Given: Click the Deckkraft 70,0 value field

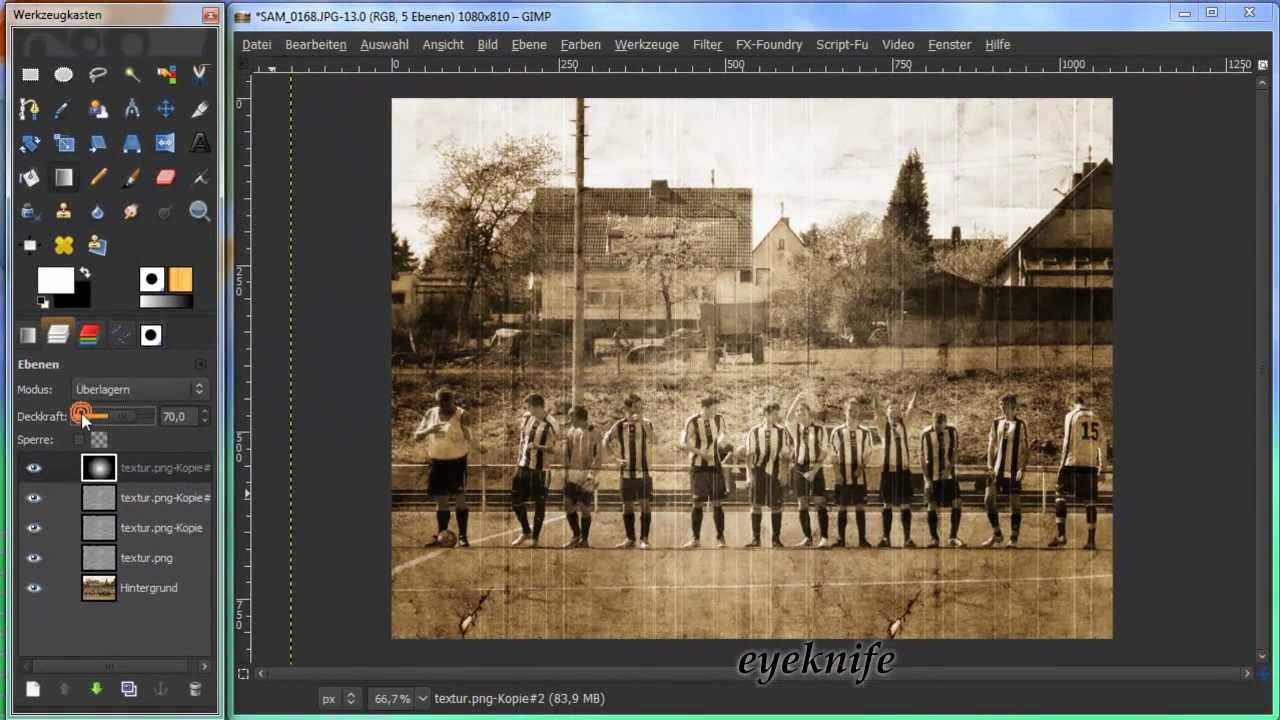Looking at the screenshot, I should pos(177,416).
